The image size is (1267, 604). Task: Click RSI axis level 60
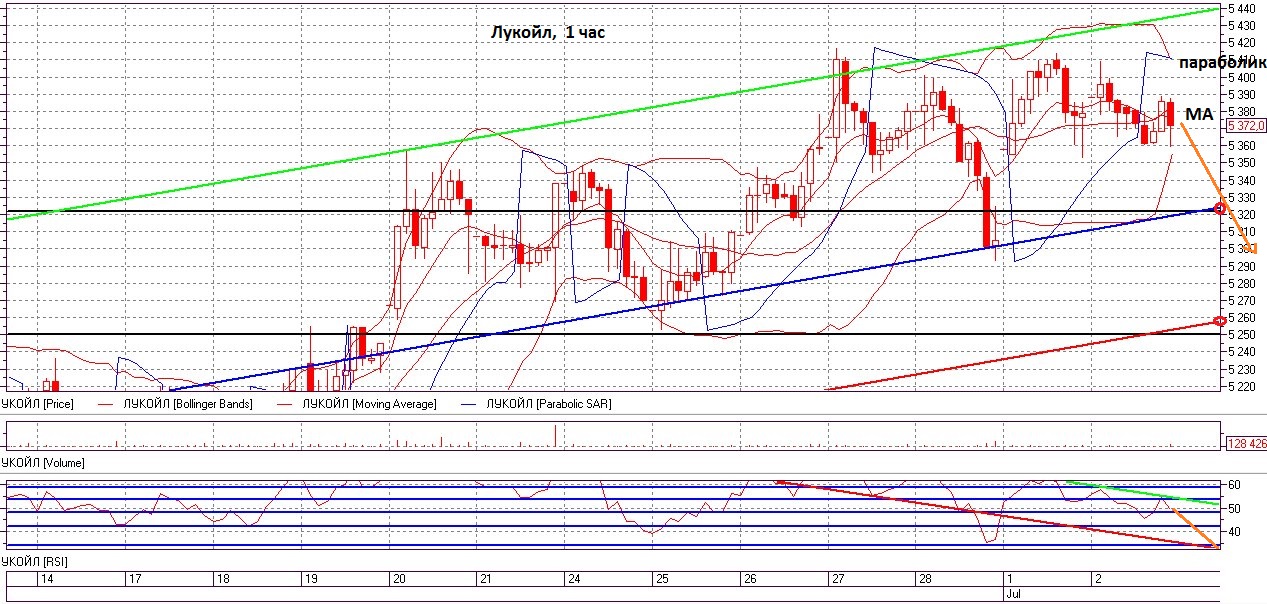point(1234,485)
